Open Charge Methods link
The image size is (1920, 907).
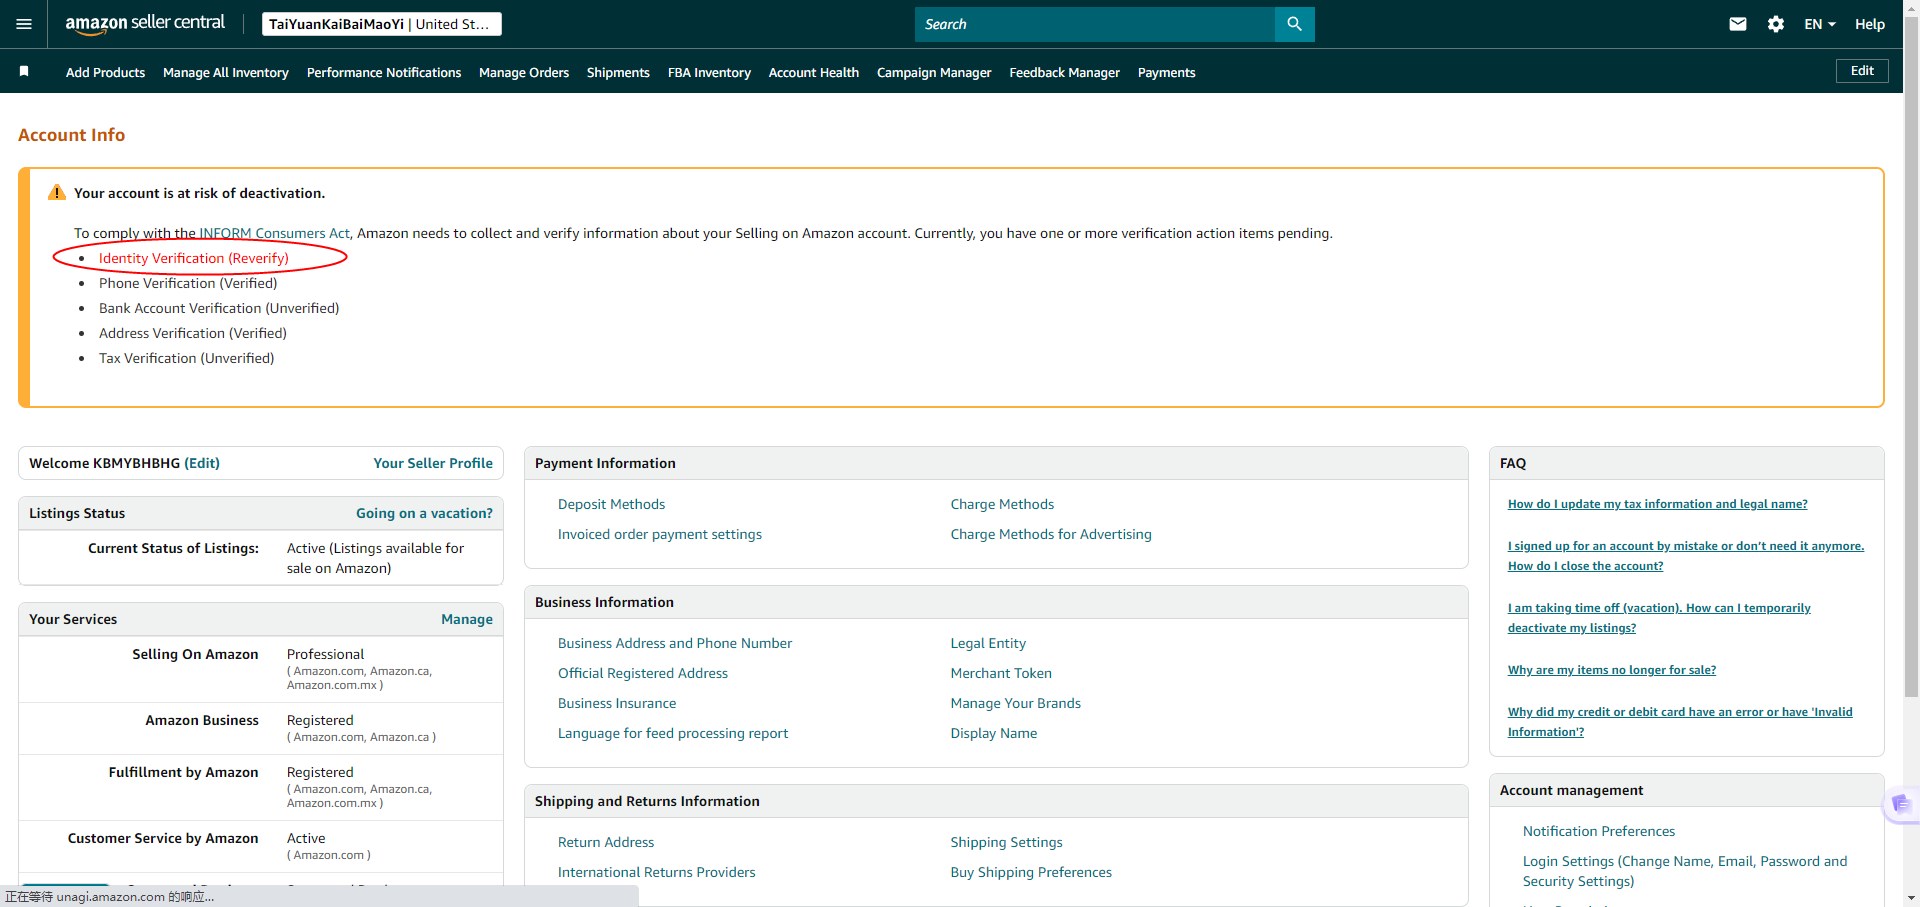point(1002,504)
